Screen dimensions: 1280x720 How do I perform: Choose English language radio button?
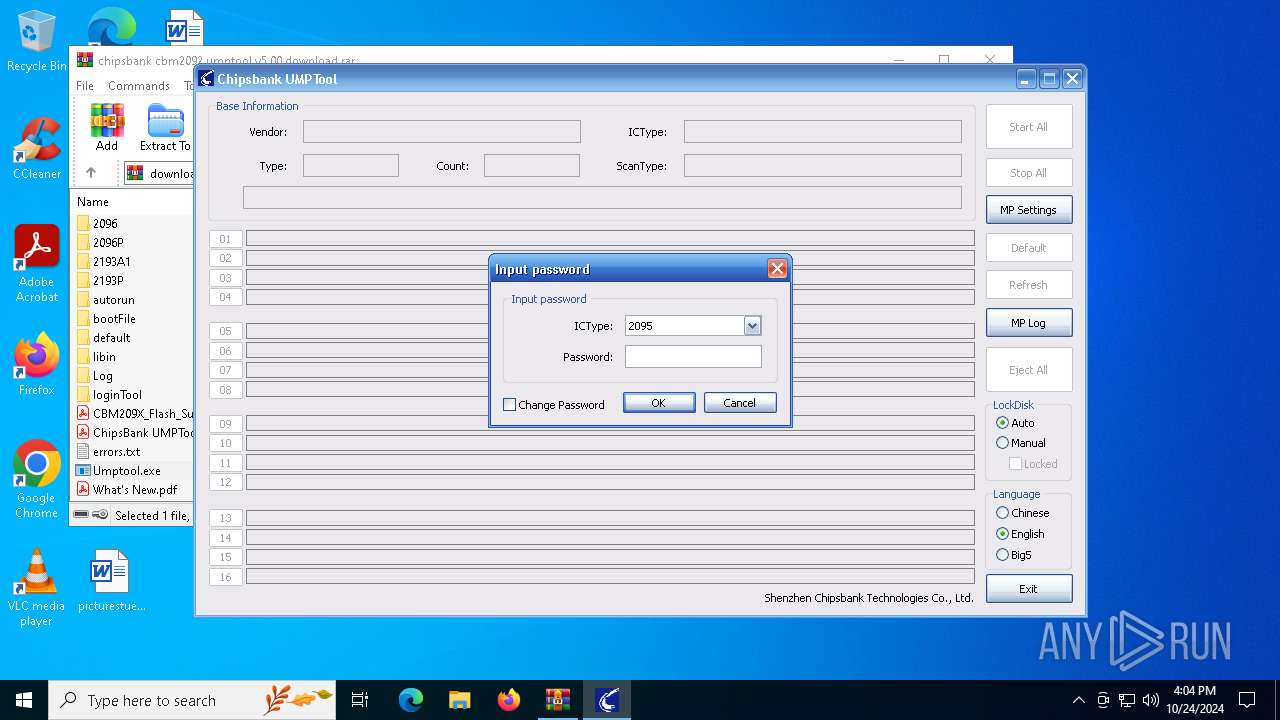(1003, 534)
